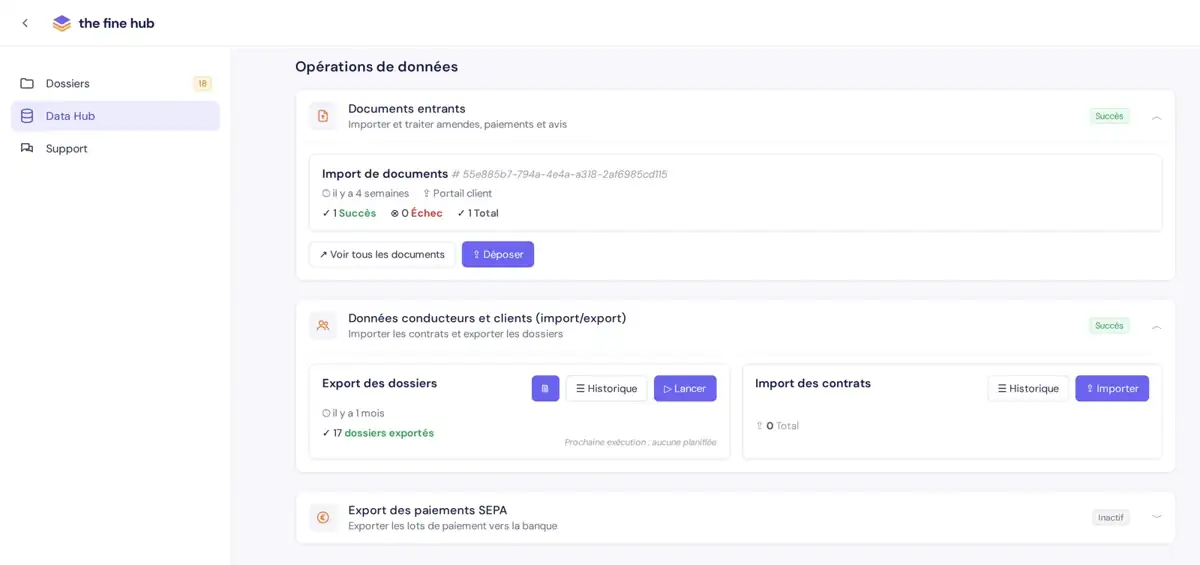Collapse the Données conducteurs et clients section

pos(1156,327)
